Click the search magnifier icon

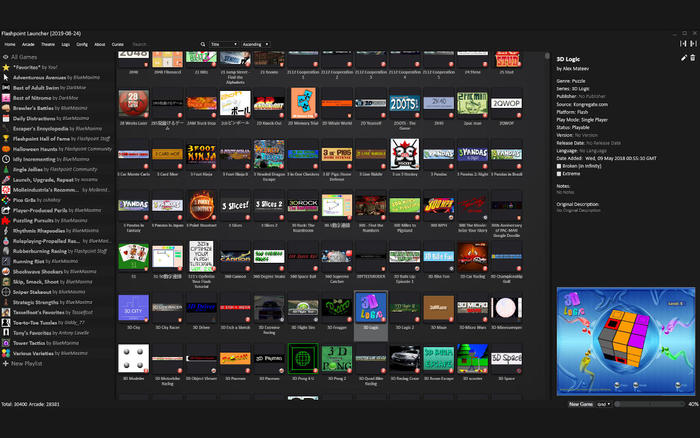coord(204,44)
